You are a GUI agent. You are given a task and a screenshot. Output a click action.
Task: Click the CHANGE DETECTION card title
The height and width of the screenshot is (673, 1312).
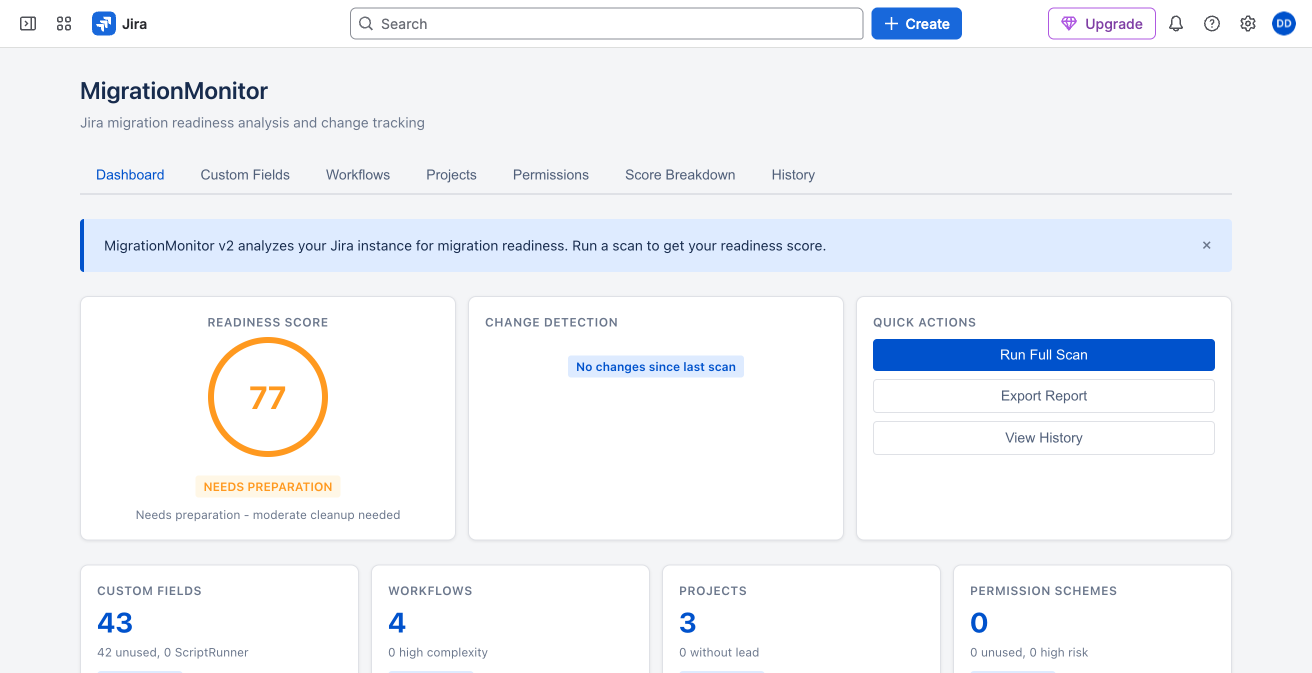(551, 322)
